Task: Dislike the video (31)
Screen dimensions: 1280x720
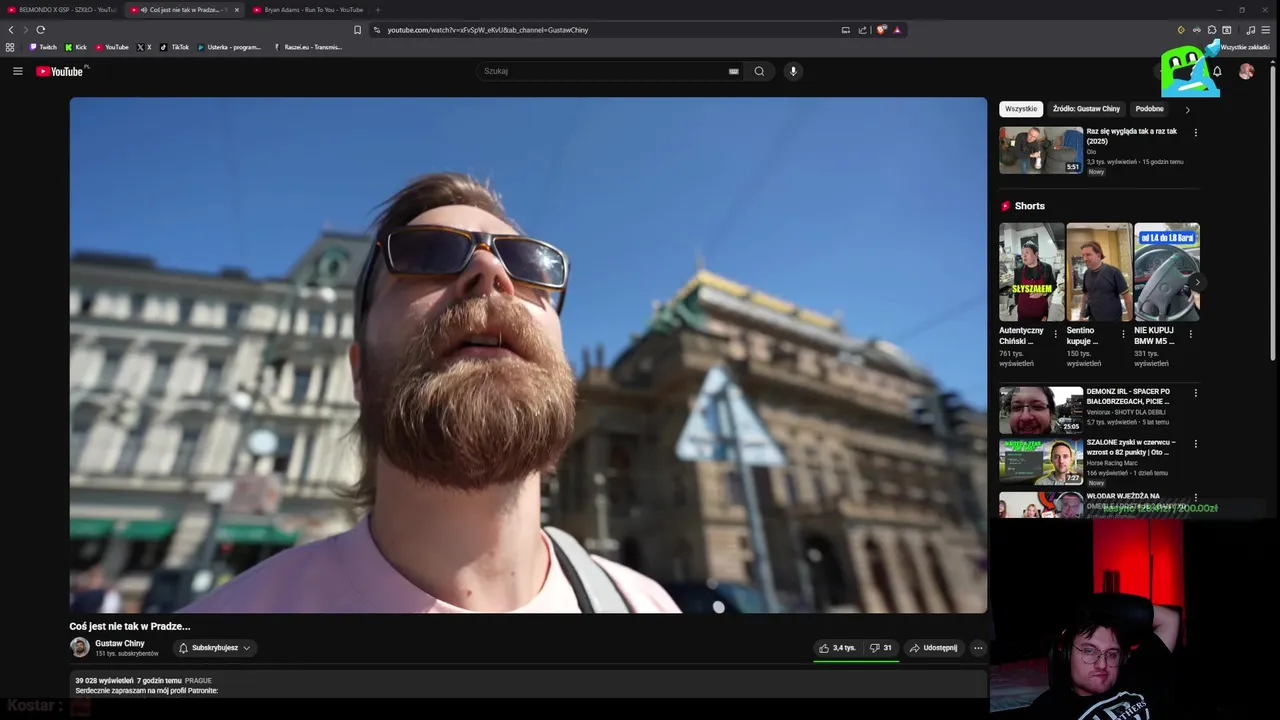Action: click(881, 648)
